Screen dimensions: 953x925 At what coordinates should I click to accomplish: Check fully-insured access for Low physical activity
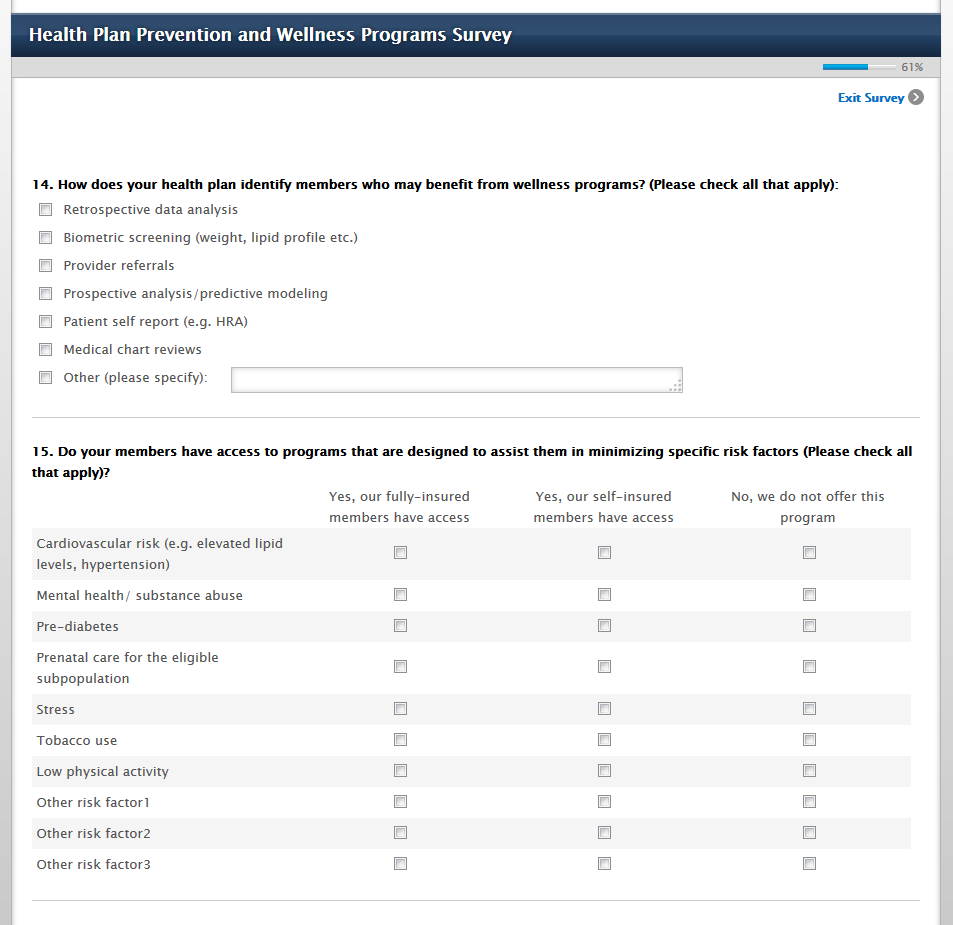(x=401, y=771)
